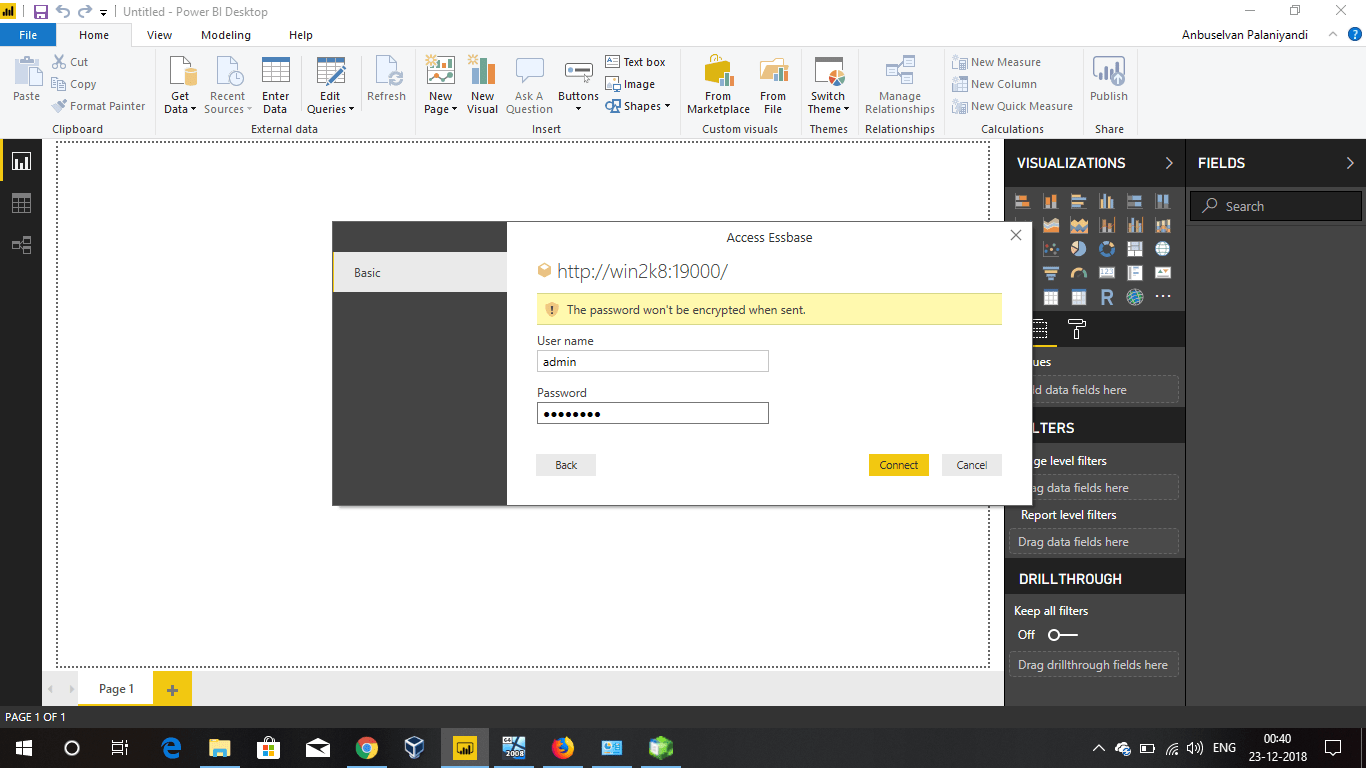Select the Clustered bar chart visualization
Screen dimensions: 1366x768
[x=1079, y=201]
